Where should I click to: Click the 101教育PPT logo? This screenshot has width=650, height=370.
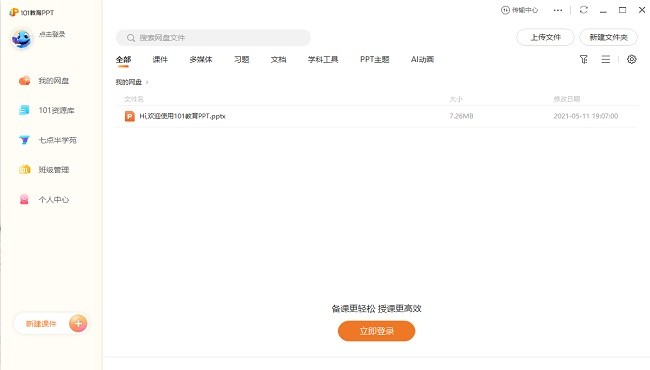[32, 12]
